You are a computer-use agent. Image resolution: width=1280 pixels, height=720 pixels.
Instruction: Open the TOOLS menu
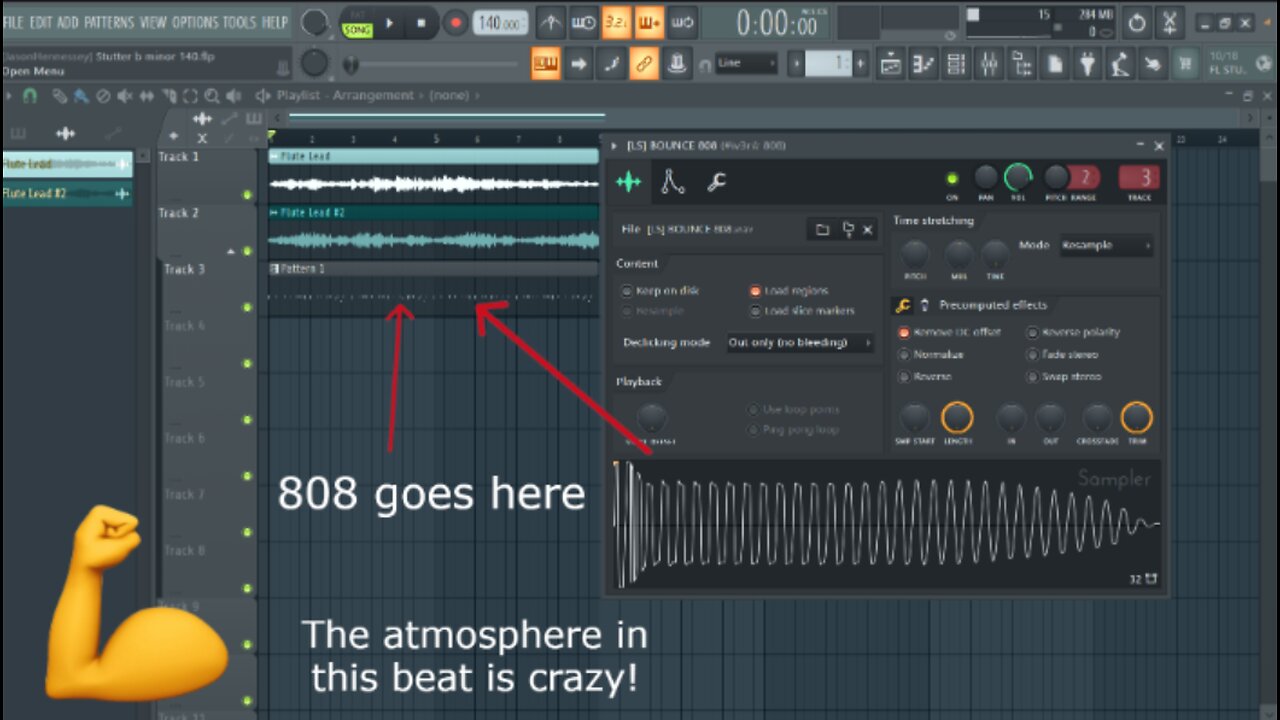click(x=239, y=22)
